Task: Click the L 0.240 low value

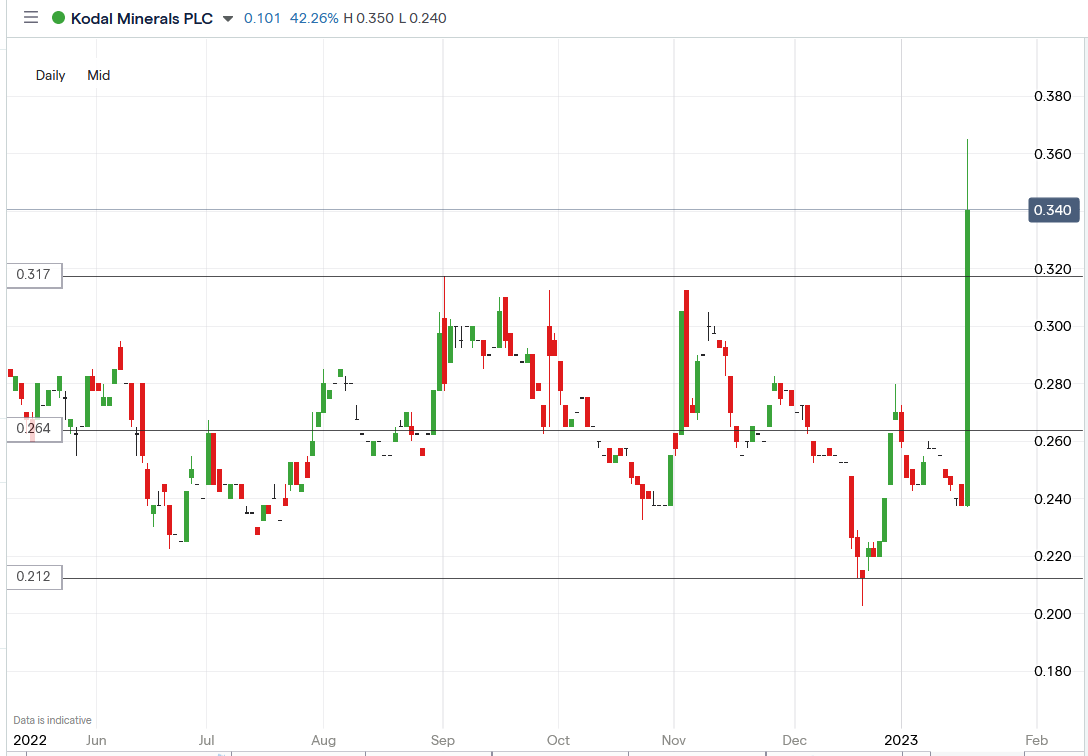Action: (422, 18)
